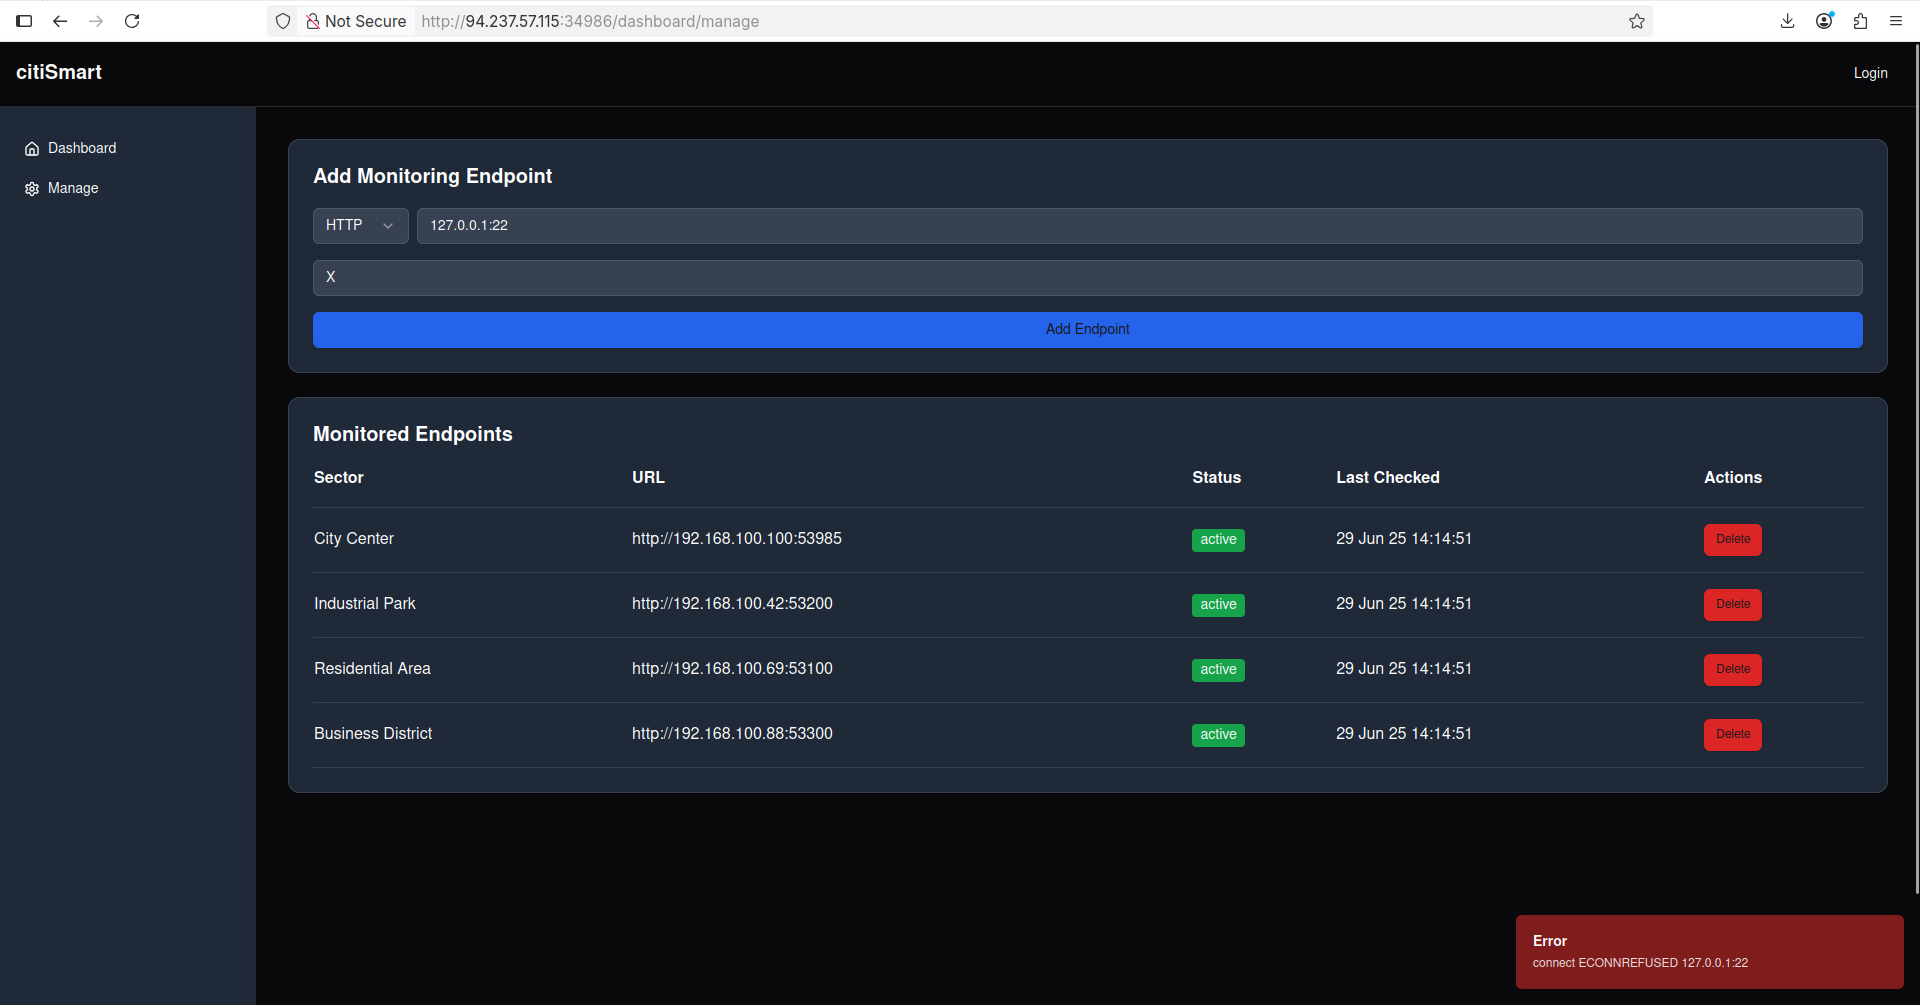Click the active badge for Industrial Park
Viewport: 1920px width, 1005px height.
click(1218, 605)
